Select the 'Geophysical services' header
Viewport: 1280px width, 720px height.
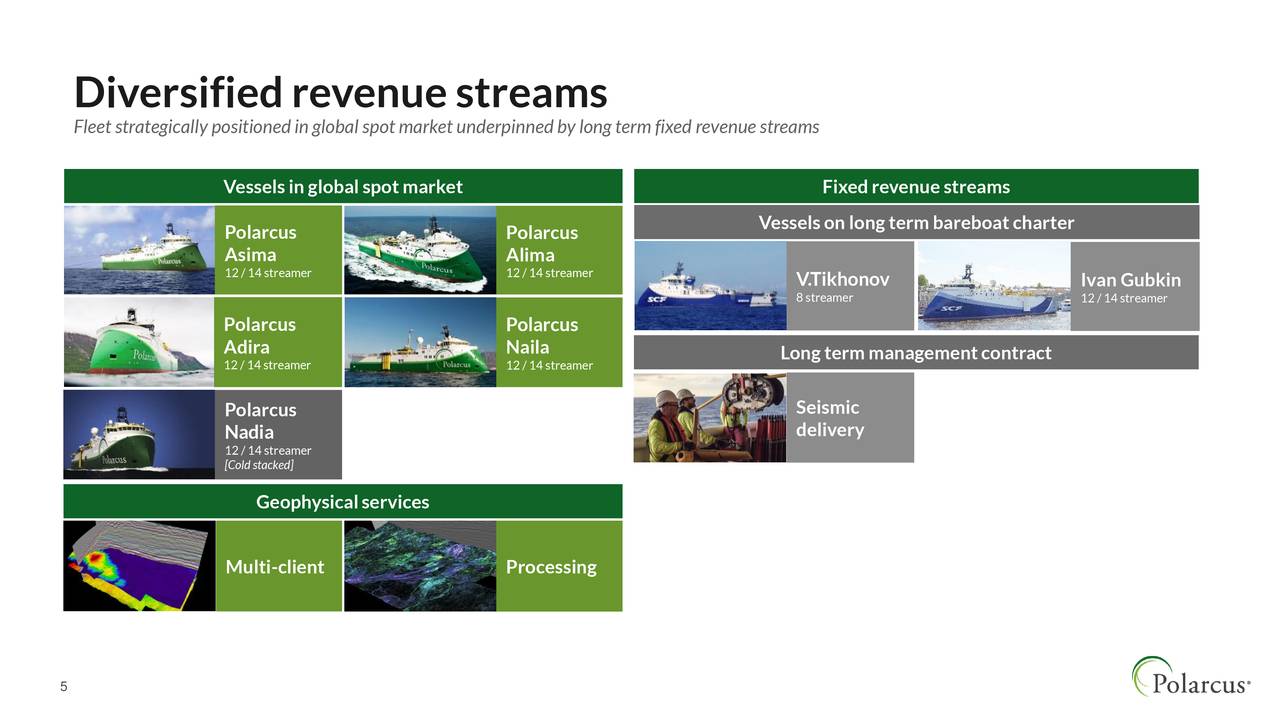[x=343, y=501]
